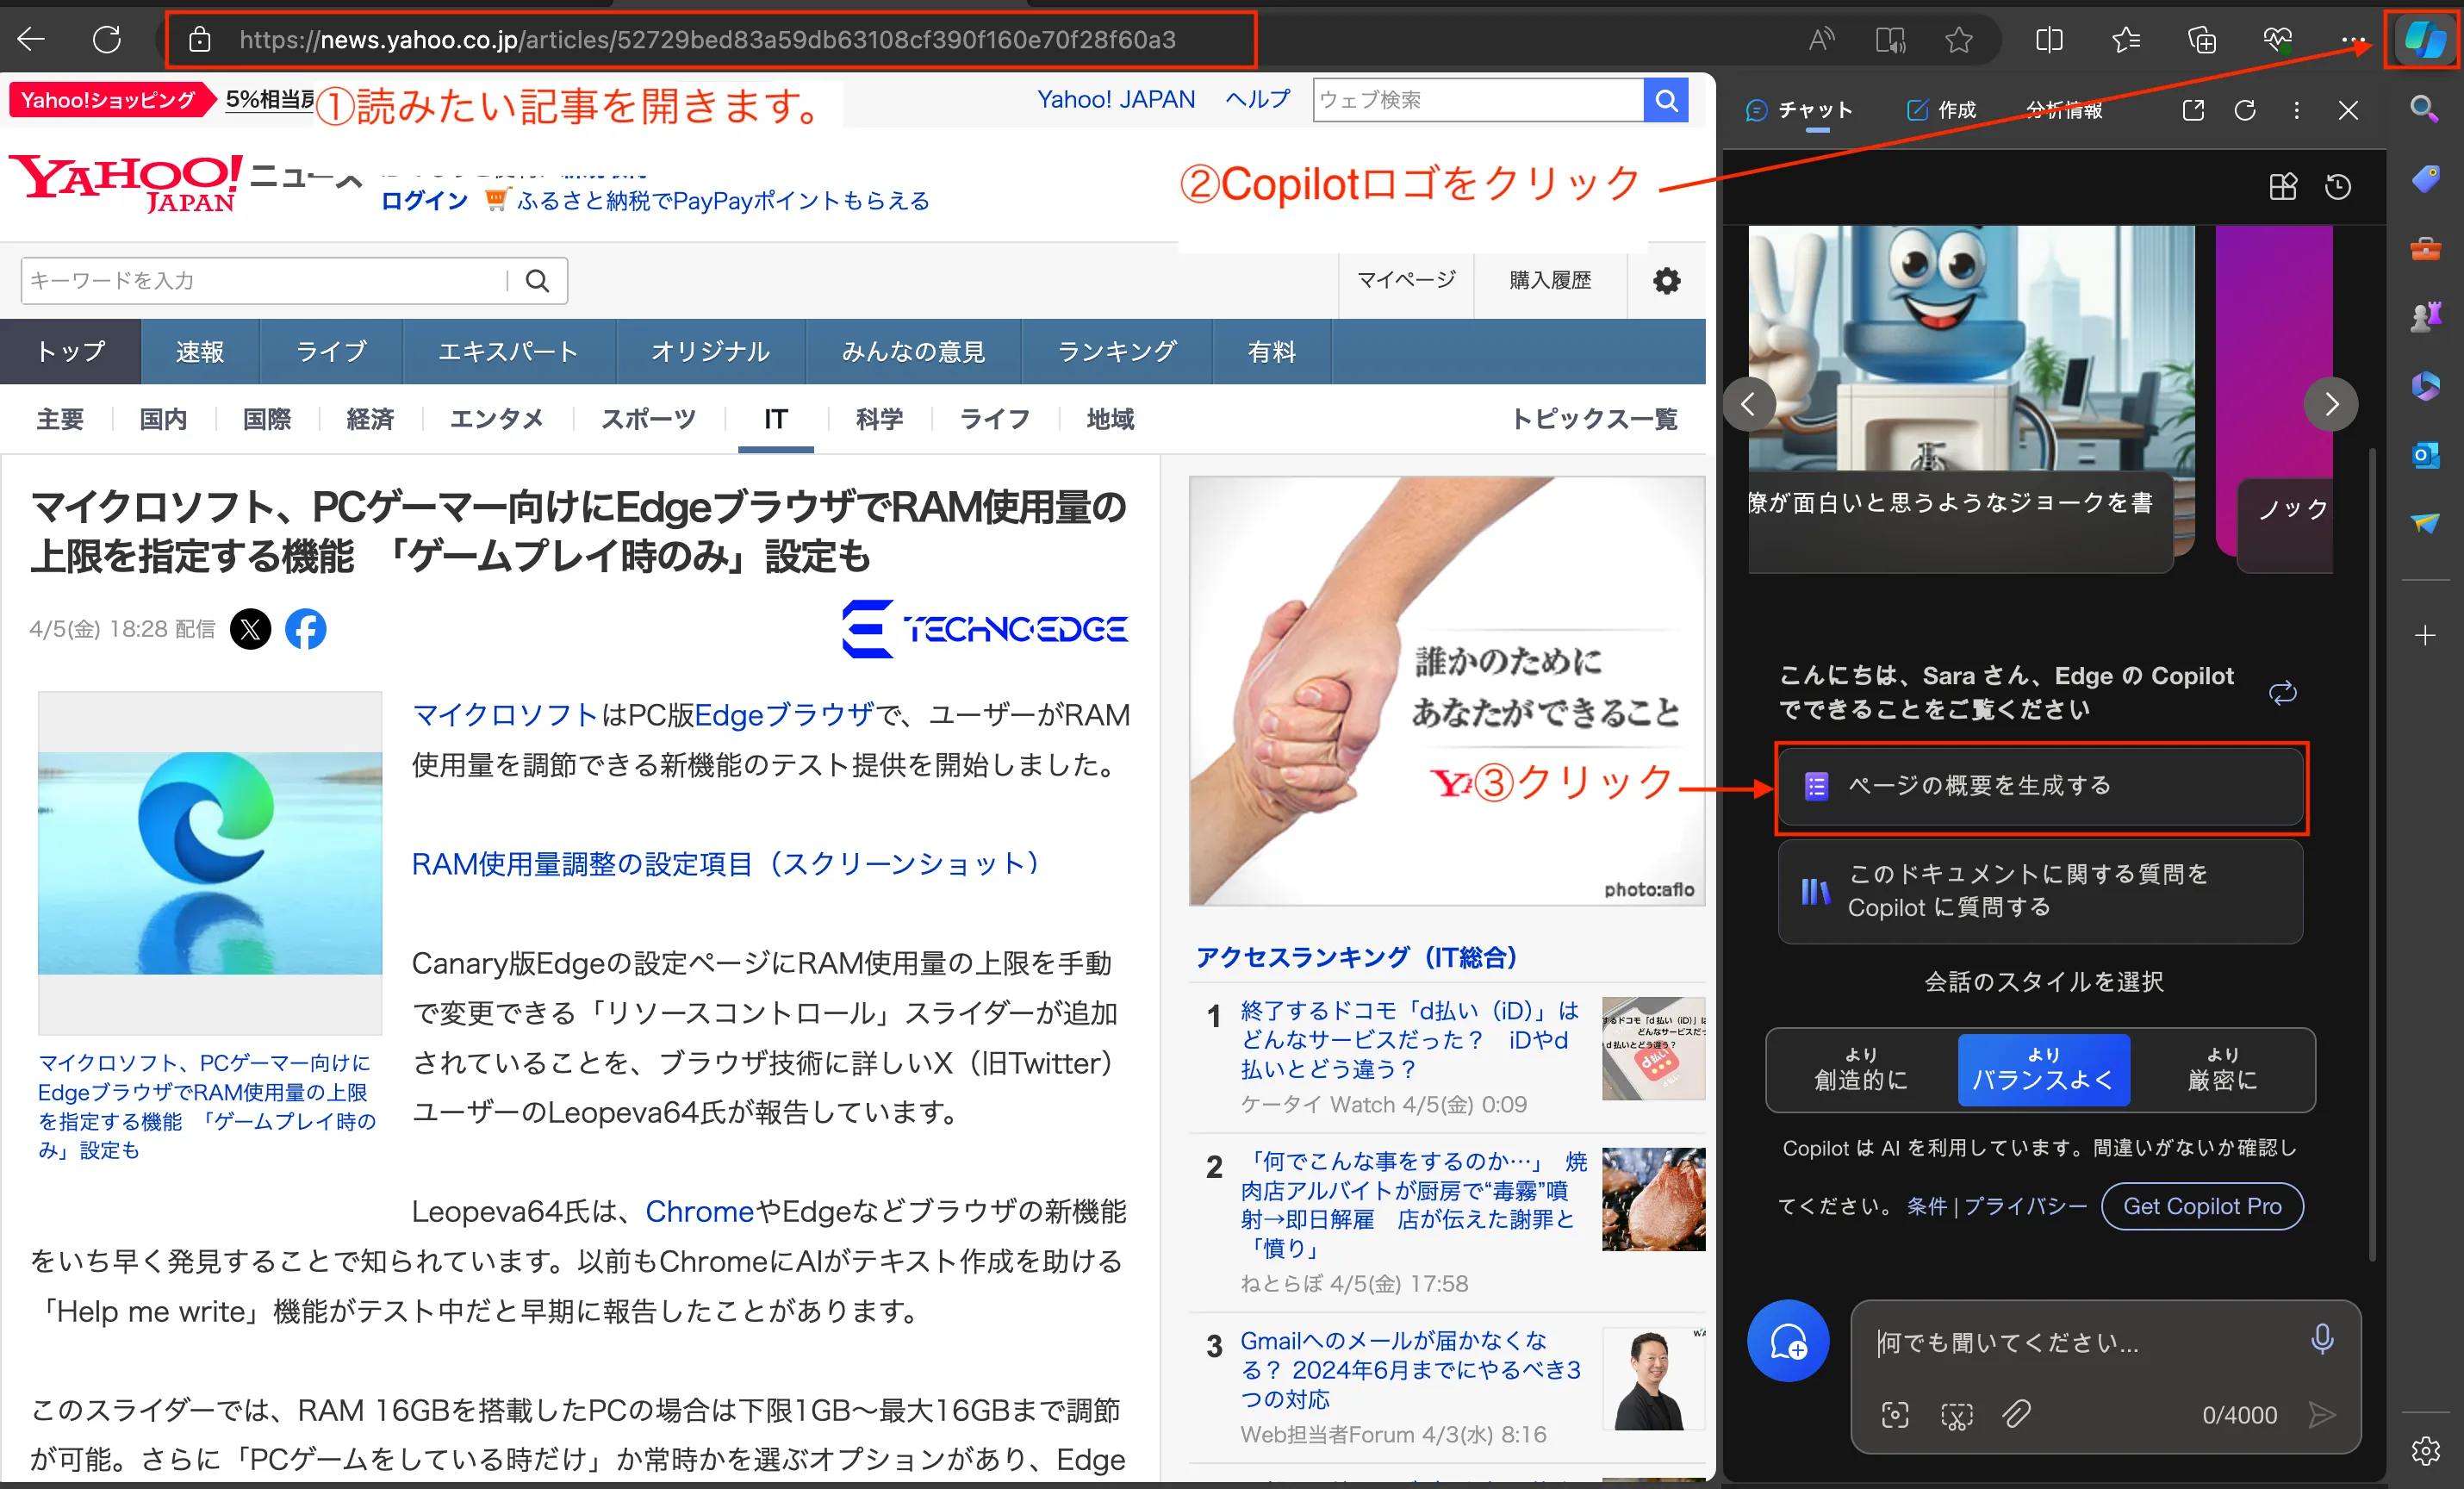Open Copilot plugins icon
Screen dimensions: 2464x1489
[x=2282, y=187]
